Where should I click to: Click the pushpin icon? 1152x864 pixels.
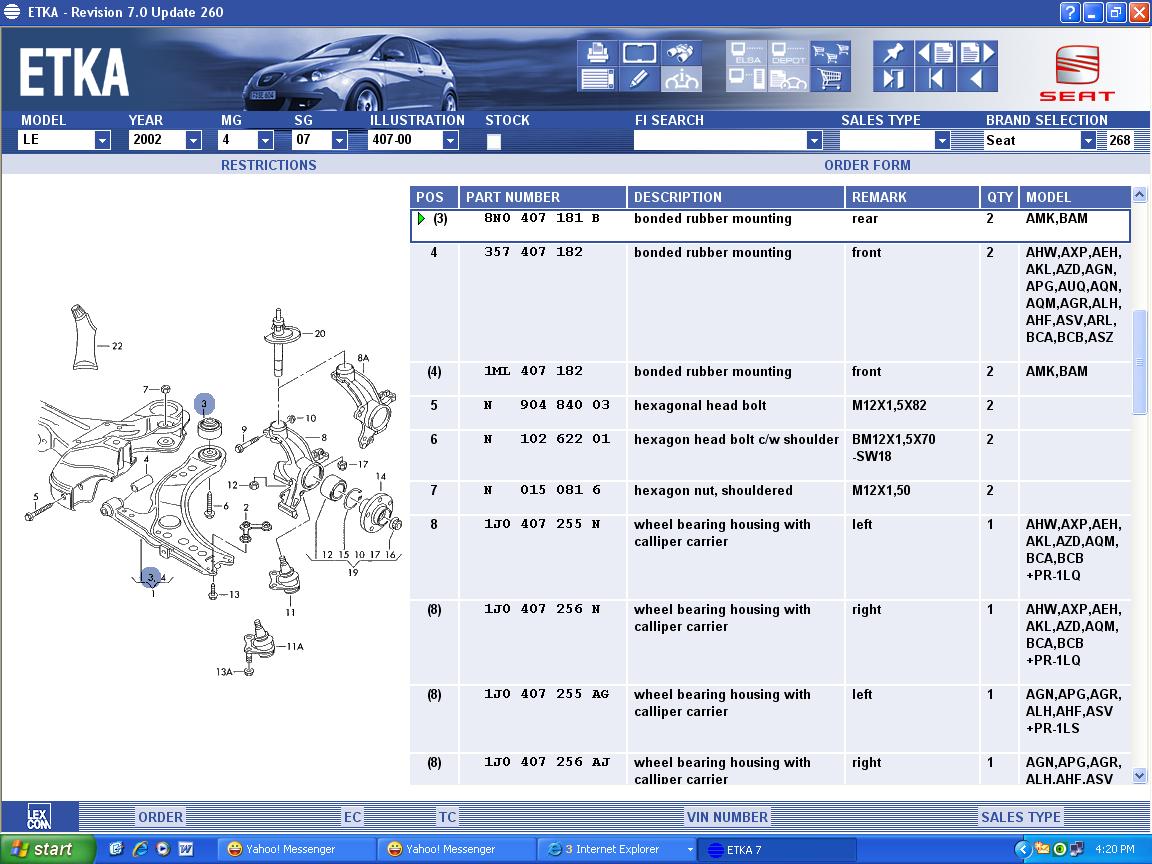[x=893, y=53]
